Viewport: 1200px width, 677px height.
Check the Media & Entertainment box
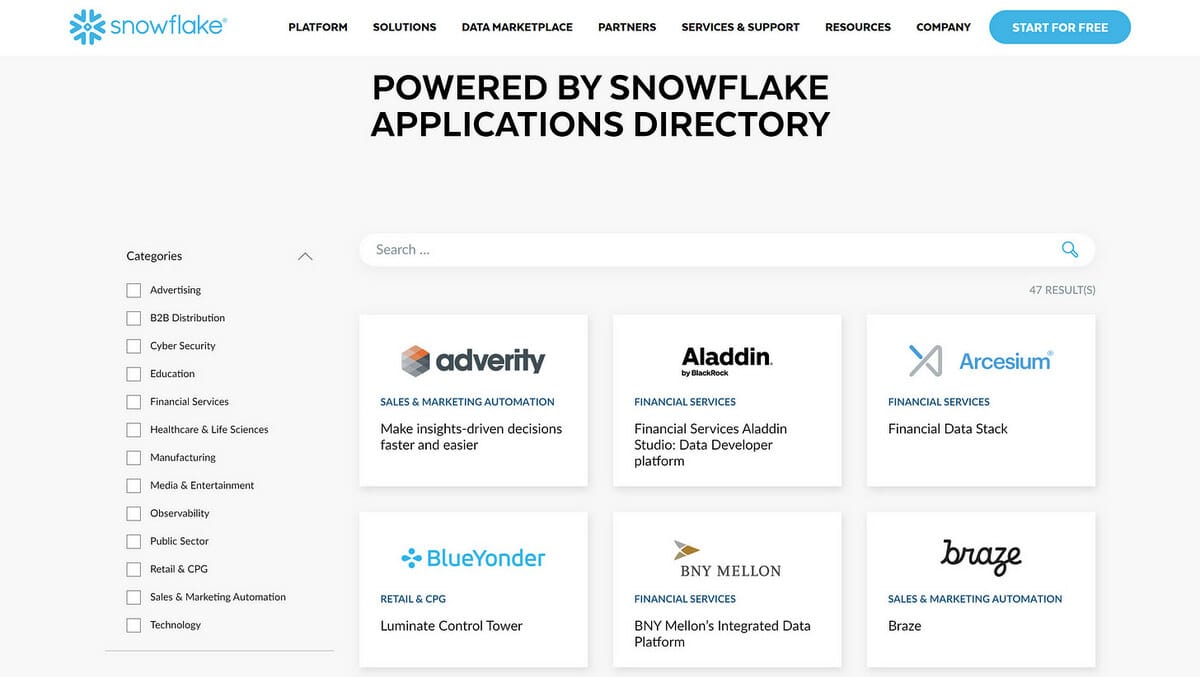(134, 486)
